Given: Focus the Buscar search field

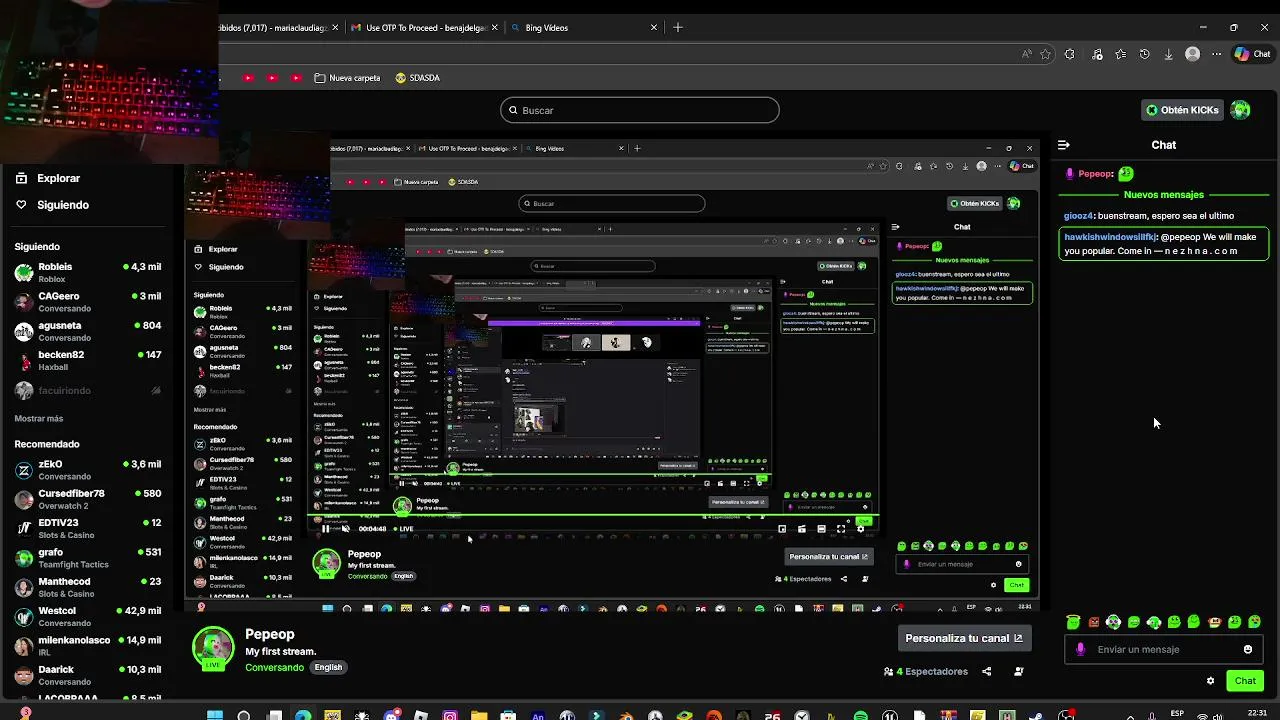Looking at the screenshot, I should tap(640, 110).
